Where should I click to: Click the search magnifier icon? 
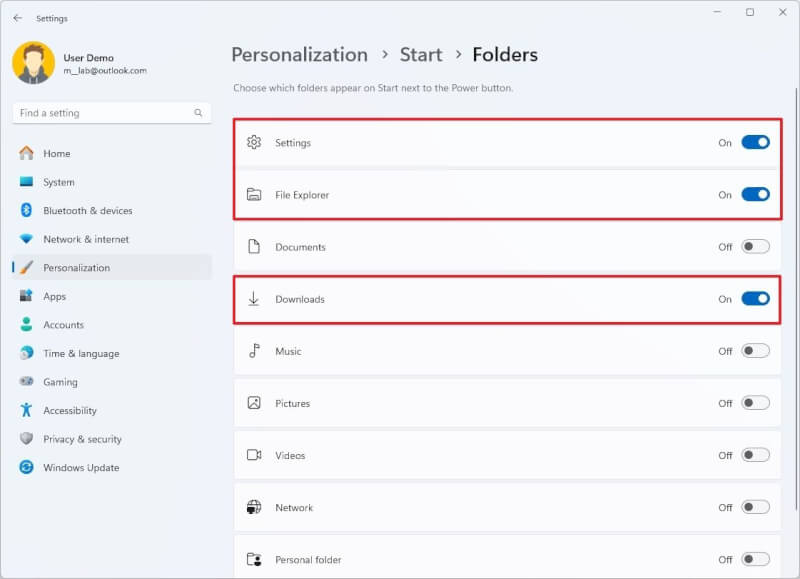click(x=198, y=113)
